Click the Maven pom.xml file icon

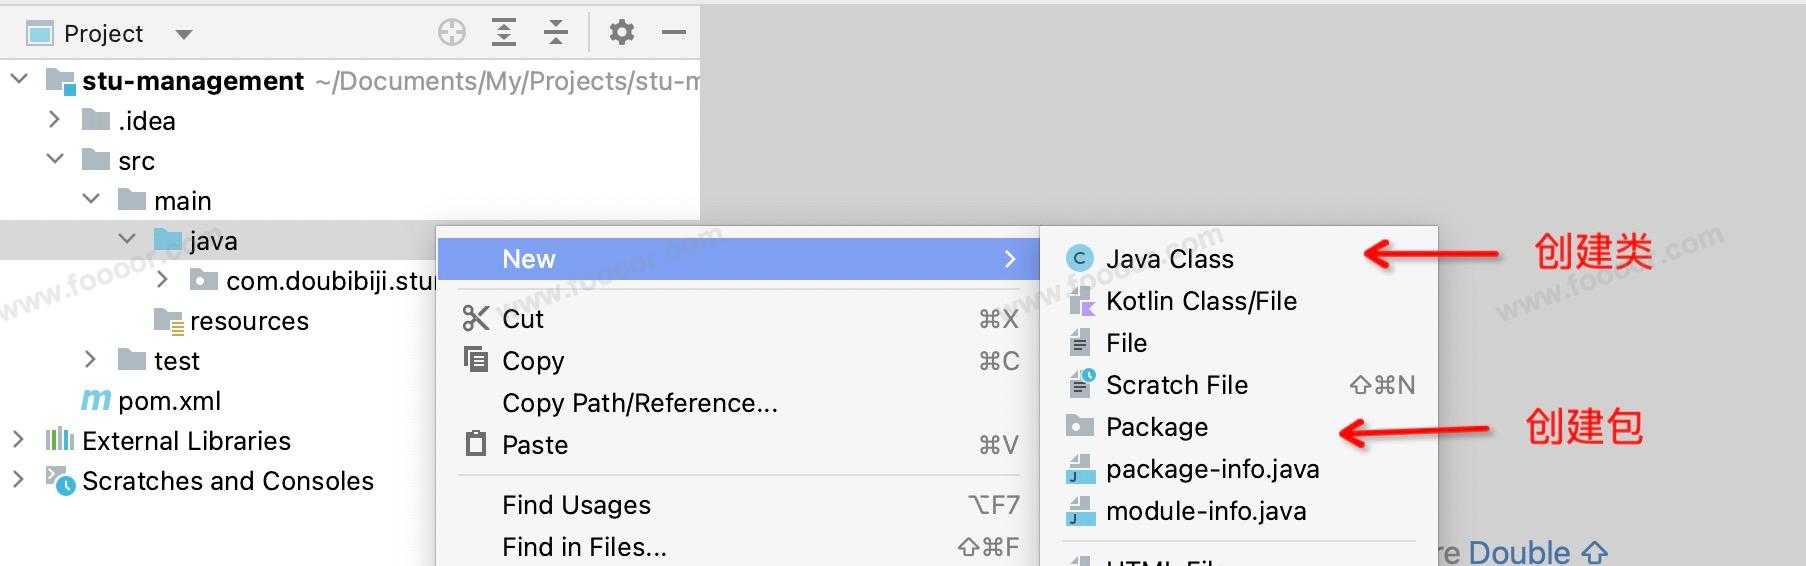[x=96, y=401]
